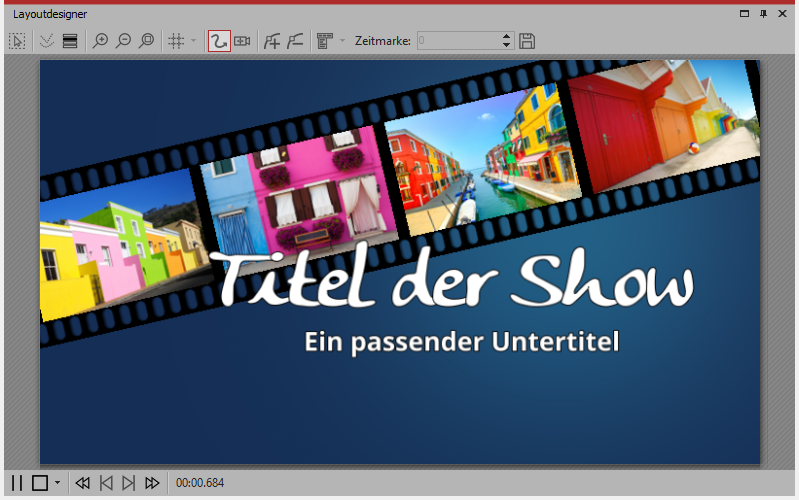
Task: Toggle the camera pan tool
Action: 243,41
